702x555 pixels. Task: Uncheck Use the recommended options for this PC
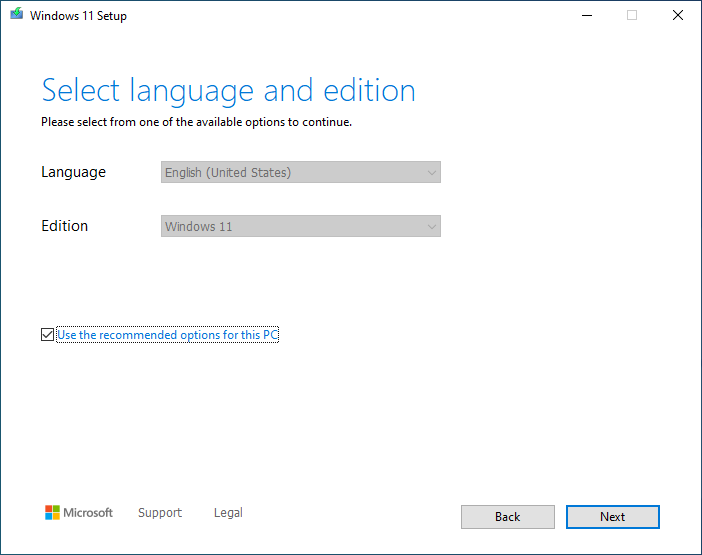47,335
